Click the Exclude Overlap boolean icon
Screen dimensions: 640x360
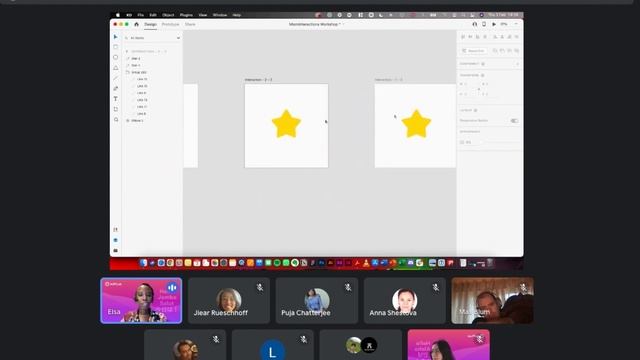coord(517,51)
